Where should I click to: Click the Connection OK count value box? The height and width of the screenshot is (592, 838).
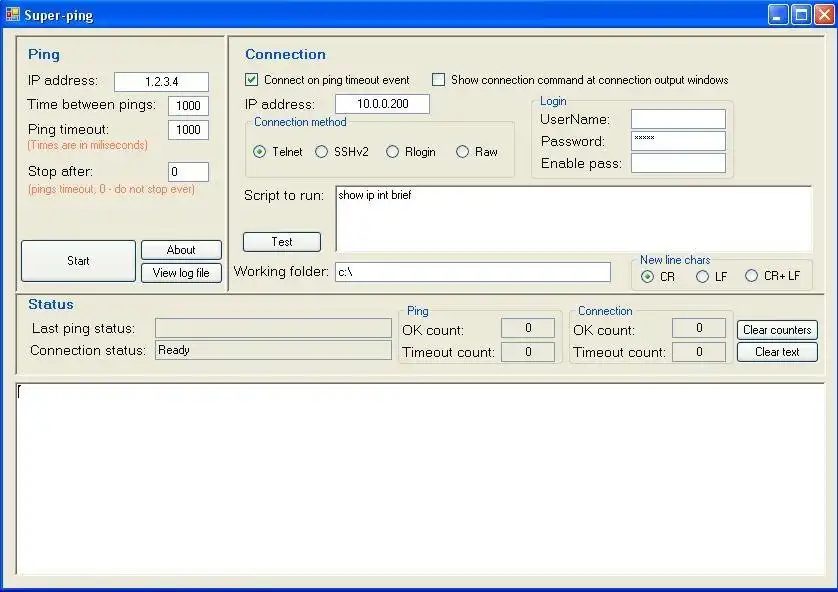pos(699,328)
